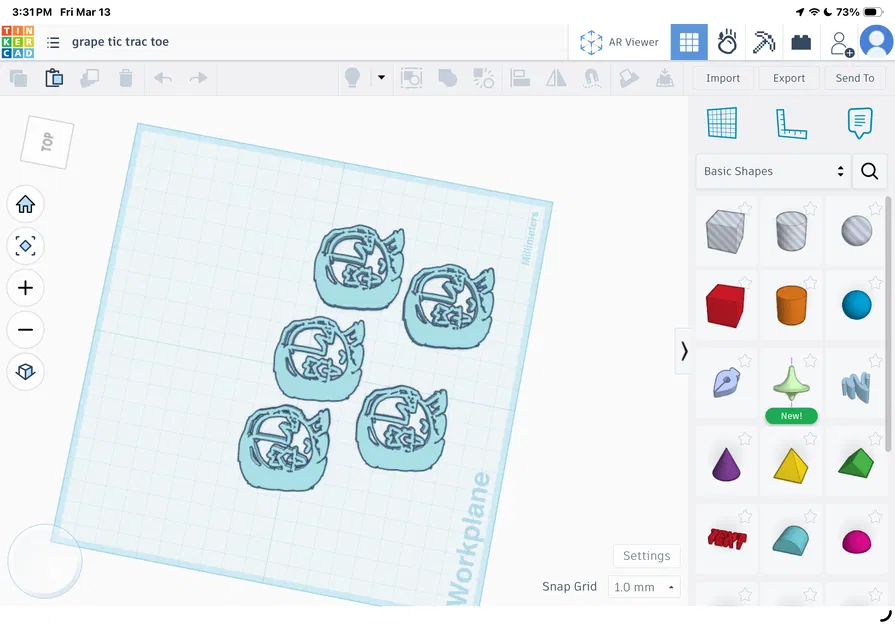Toggle the Cruise magnet icon

[591, 78]
